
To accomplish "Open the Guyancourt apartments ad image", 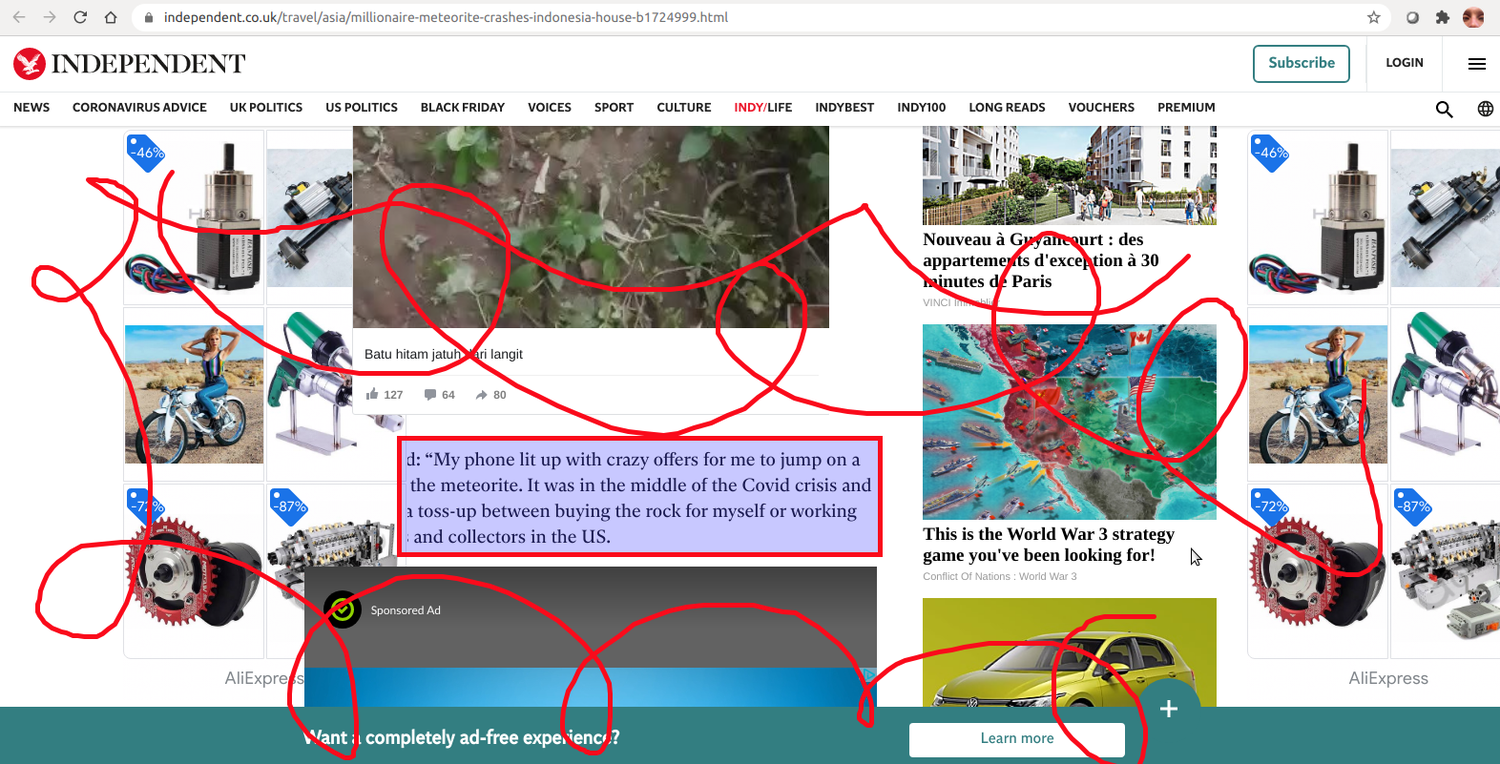I will pos(1069,175).
